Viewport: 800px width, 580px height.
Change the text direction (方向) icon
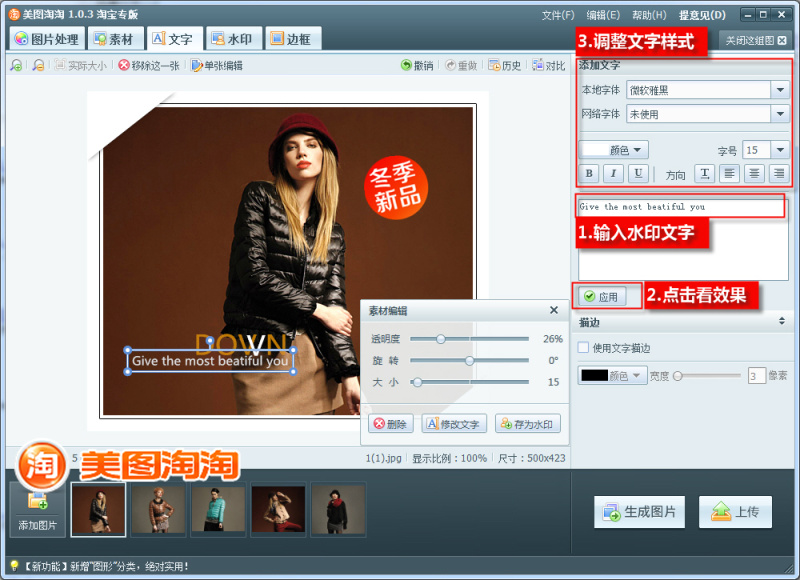(705, 173)
